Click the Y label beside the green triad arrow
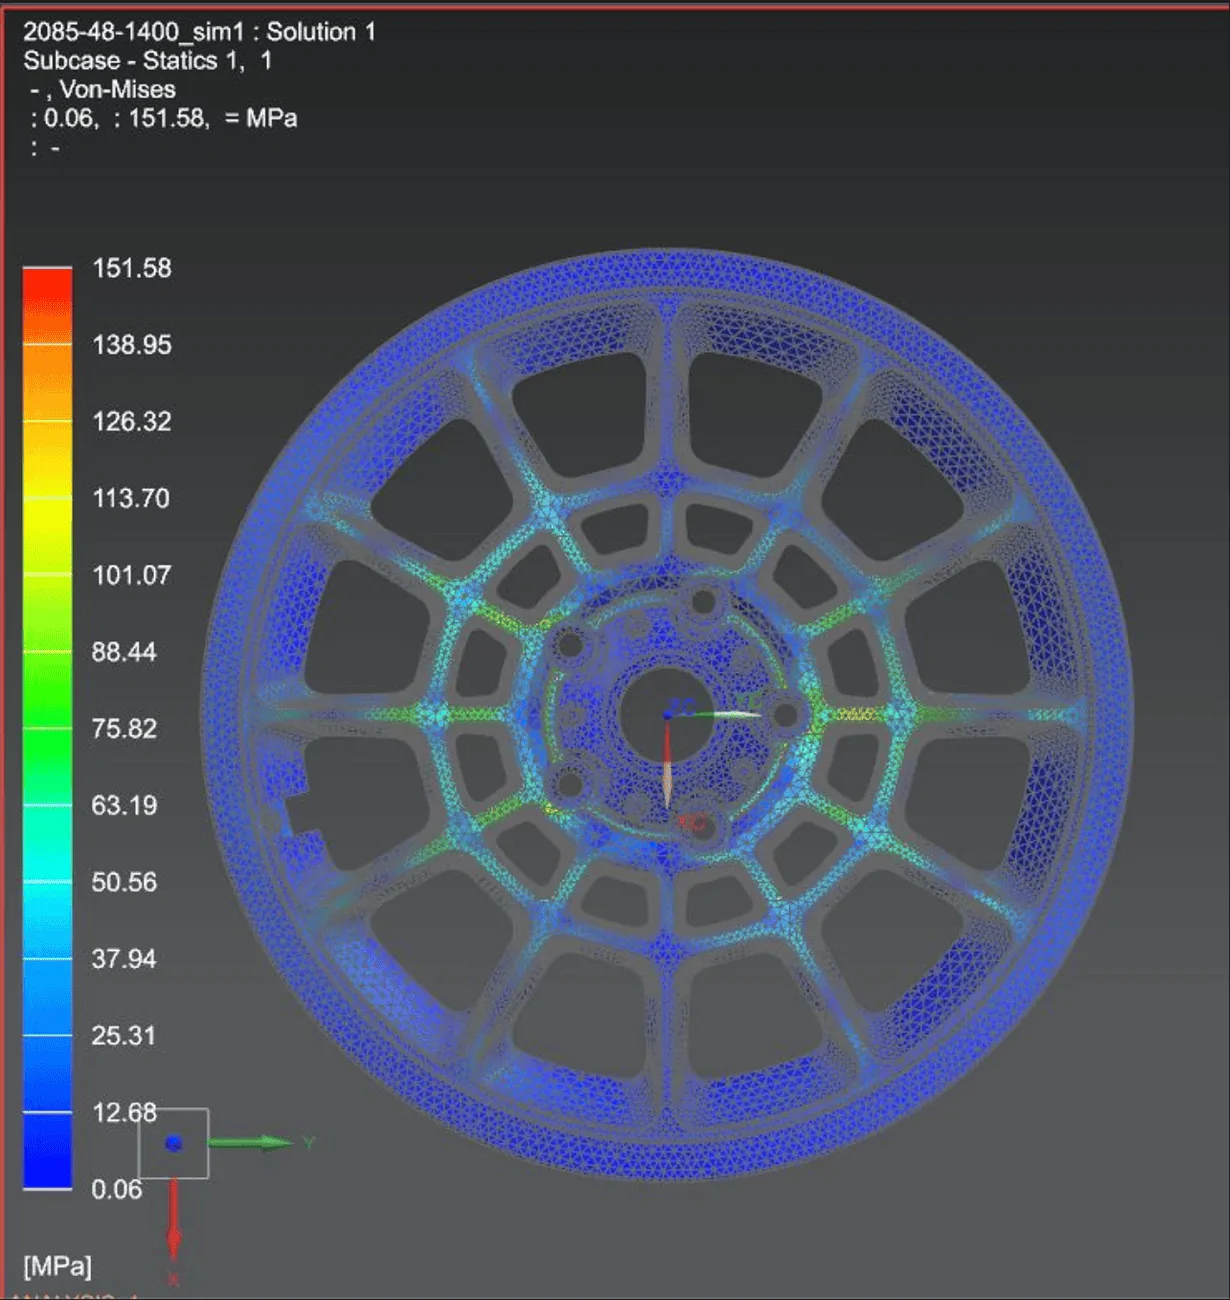Viewport: 1230px width, 1300px height. [307, 1140]
